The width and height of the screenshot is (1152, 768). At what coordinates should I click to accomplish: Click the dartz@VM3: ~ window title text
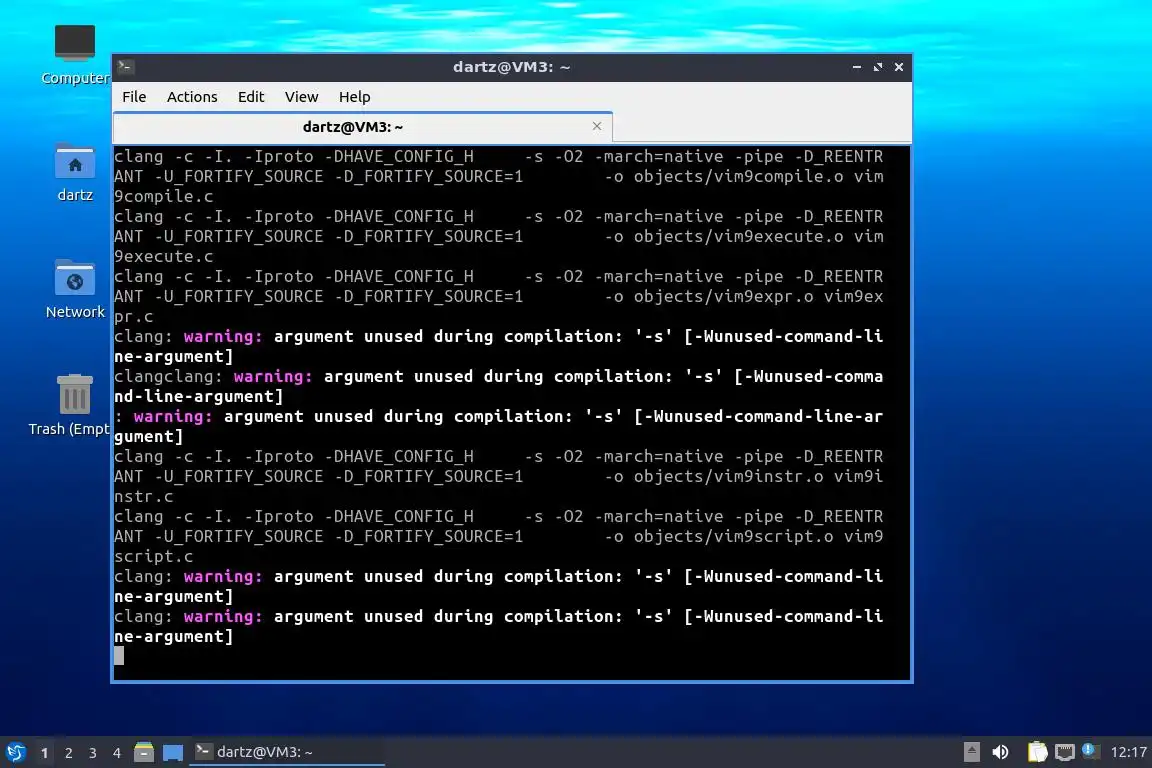click(x=511, y=67)
